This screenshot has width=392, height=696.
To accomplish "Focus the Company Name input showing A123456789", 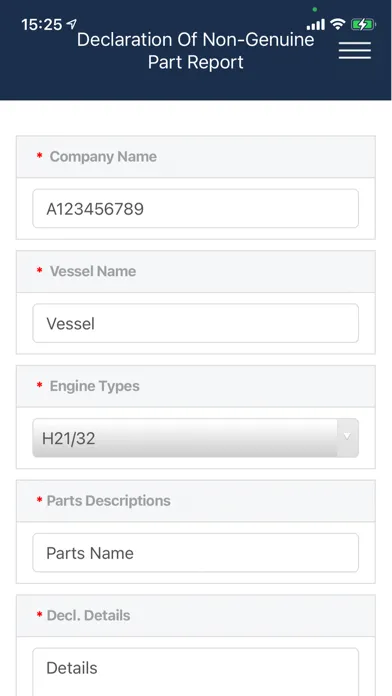I will (x=195, y=209).
